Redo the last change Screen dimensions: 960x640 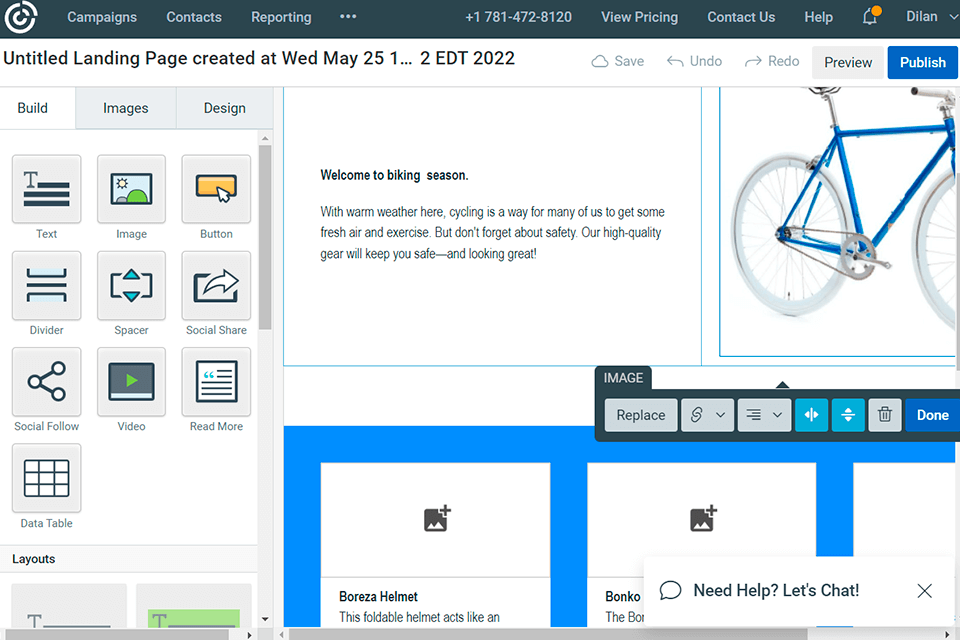772,61
